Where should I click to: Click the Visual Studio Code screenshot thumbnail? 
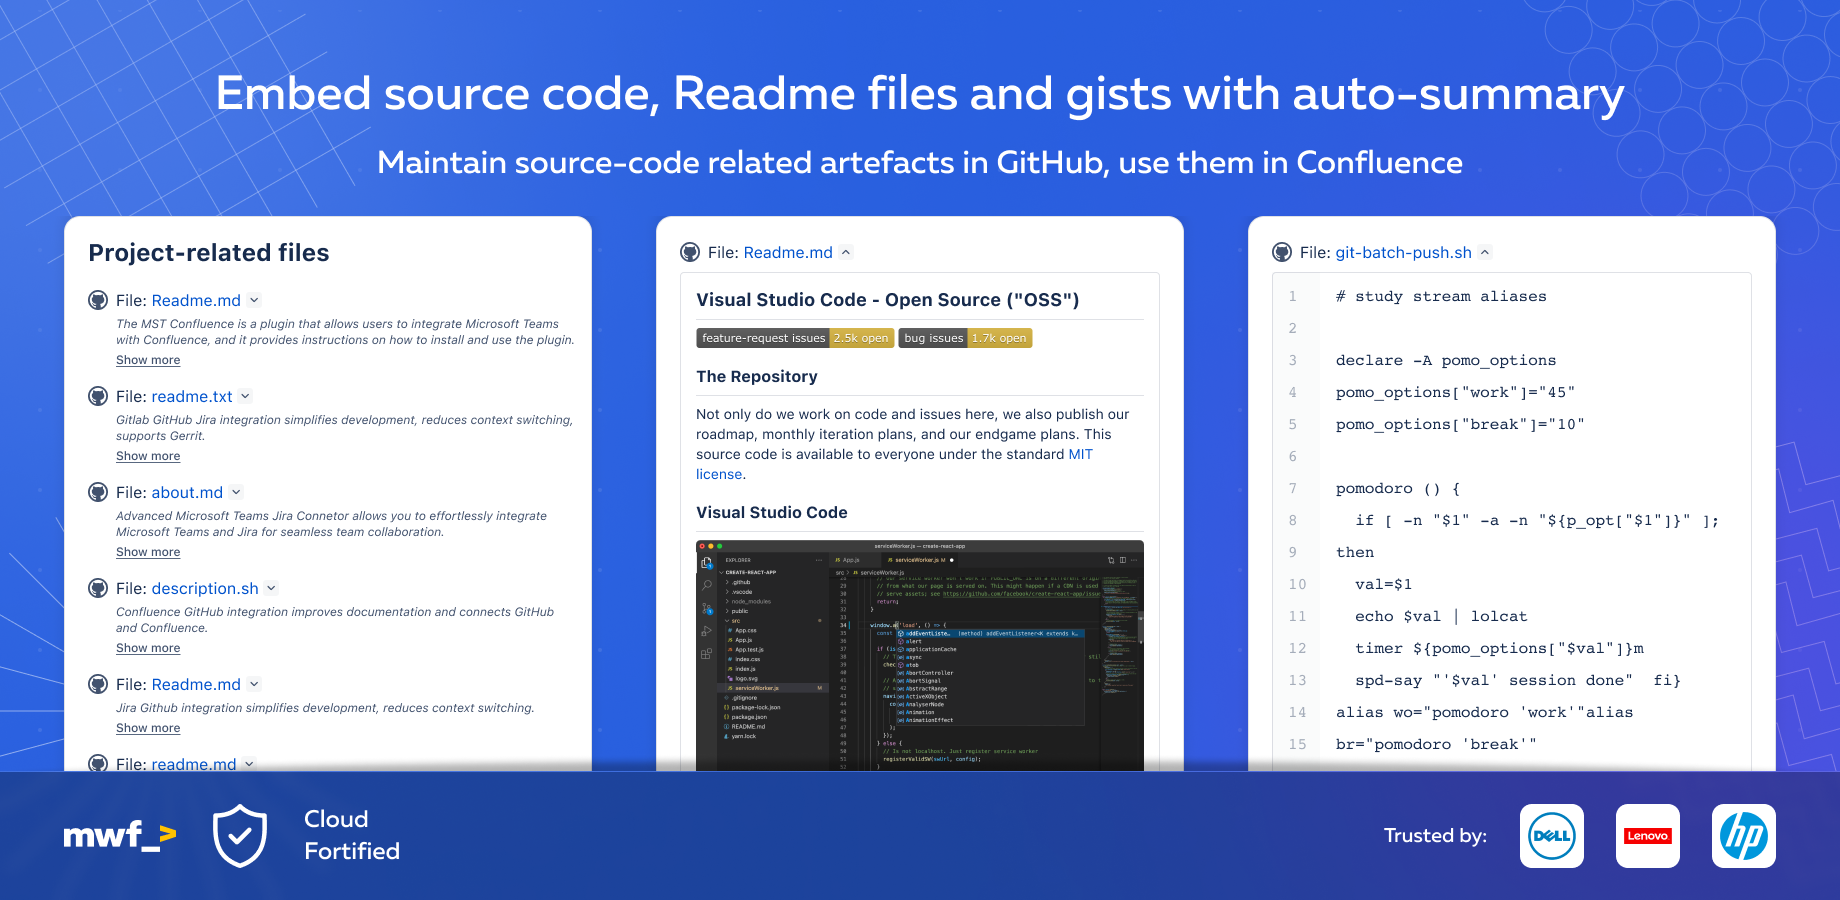(x=920, y=656)
